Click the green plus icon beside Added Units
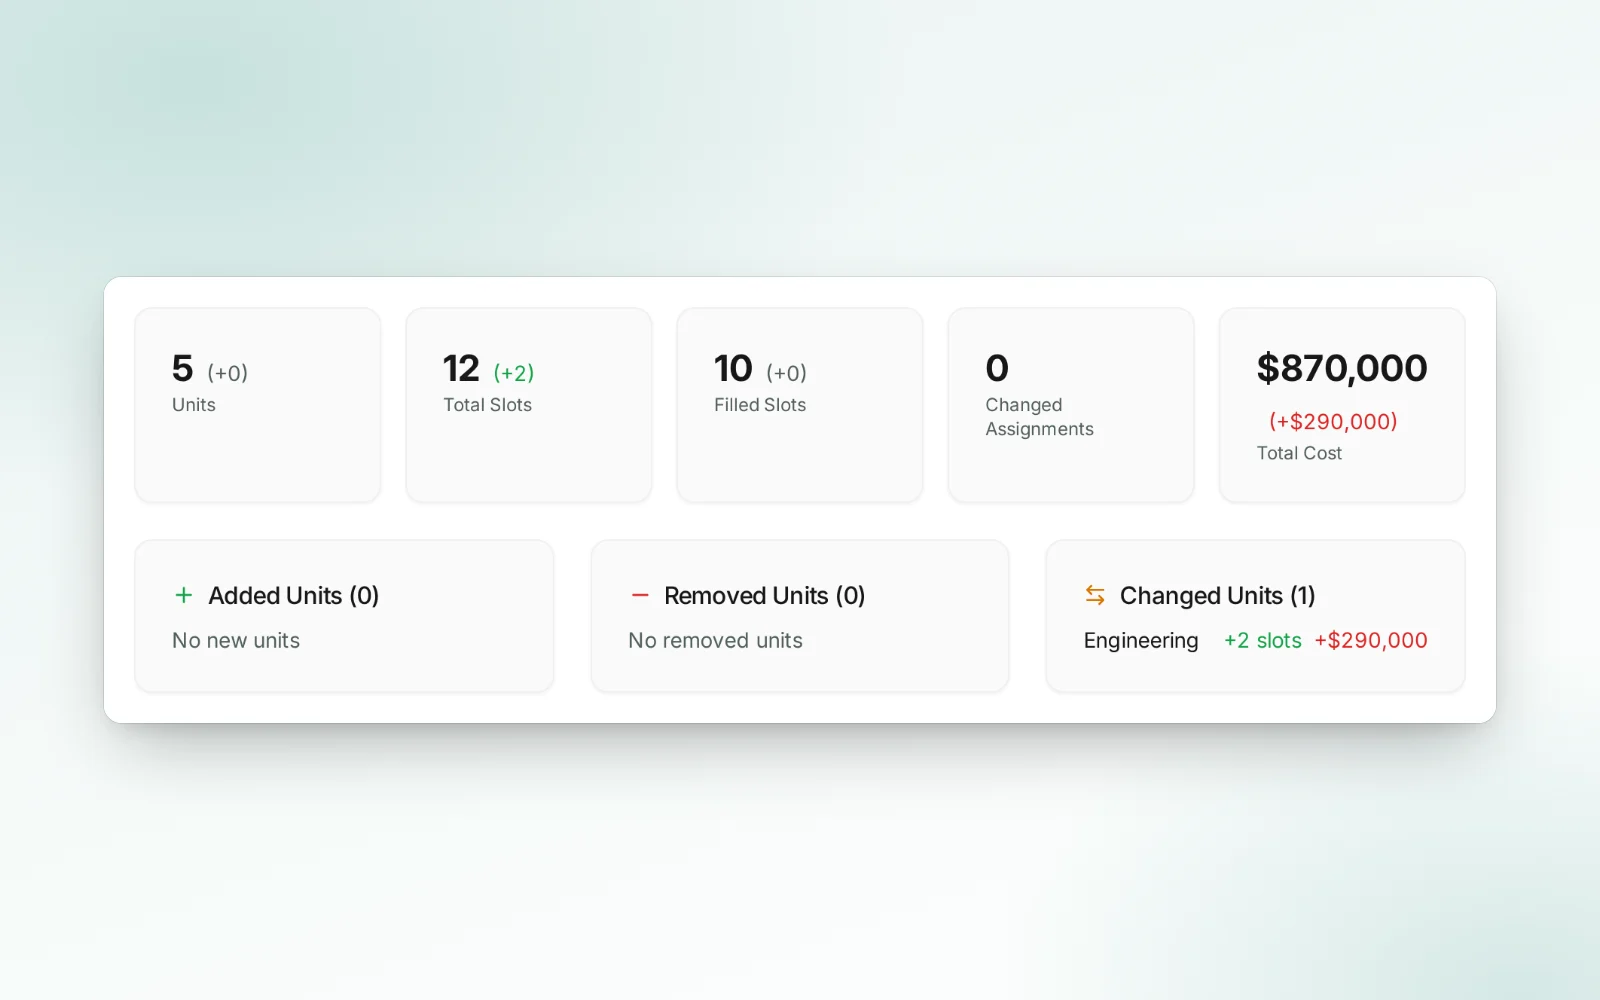The height and width of the screenshot is (1000, 1600). point(184,595)
